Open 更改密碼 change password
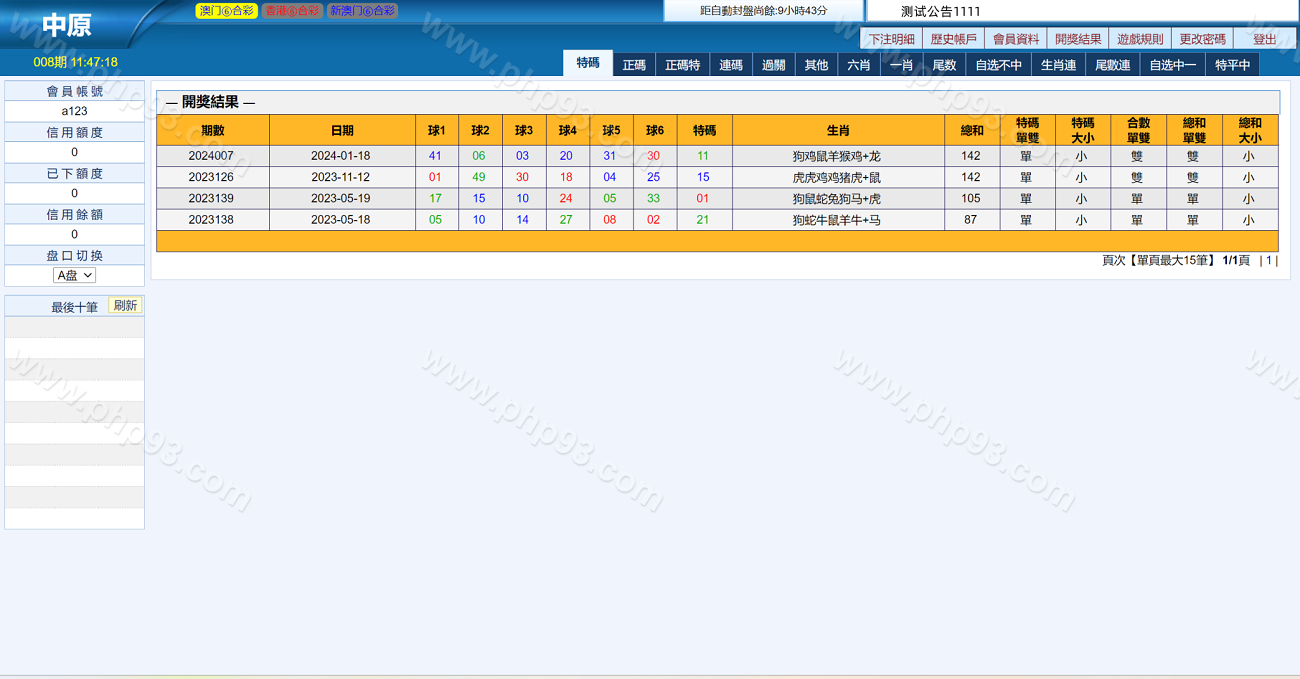Viewport: 1300px width, 679px height. pyautogui.click(x=1202, y=39)
